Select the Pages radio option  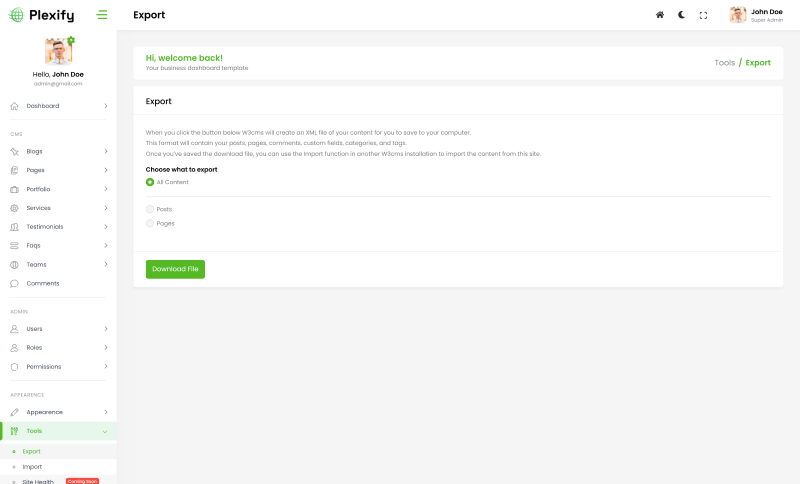pos(150,223)
